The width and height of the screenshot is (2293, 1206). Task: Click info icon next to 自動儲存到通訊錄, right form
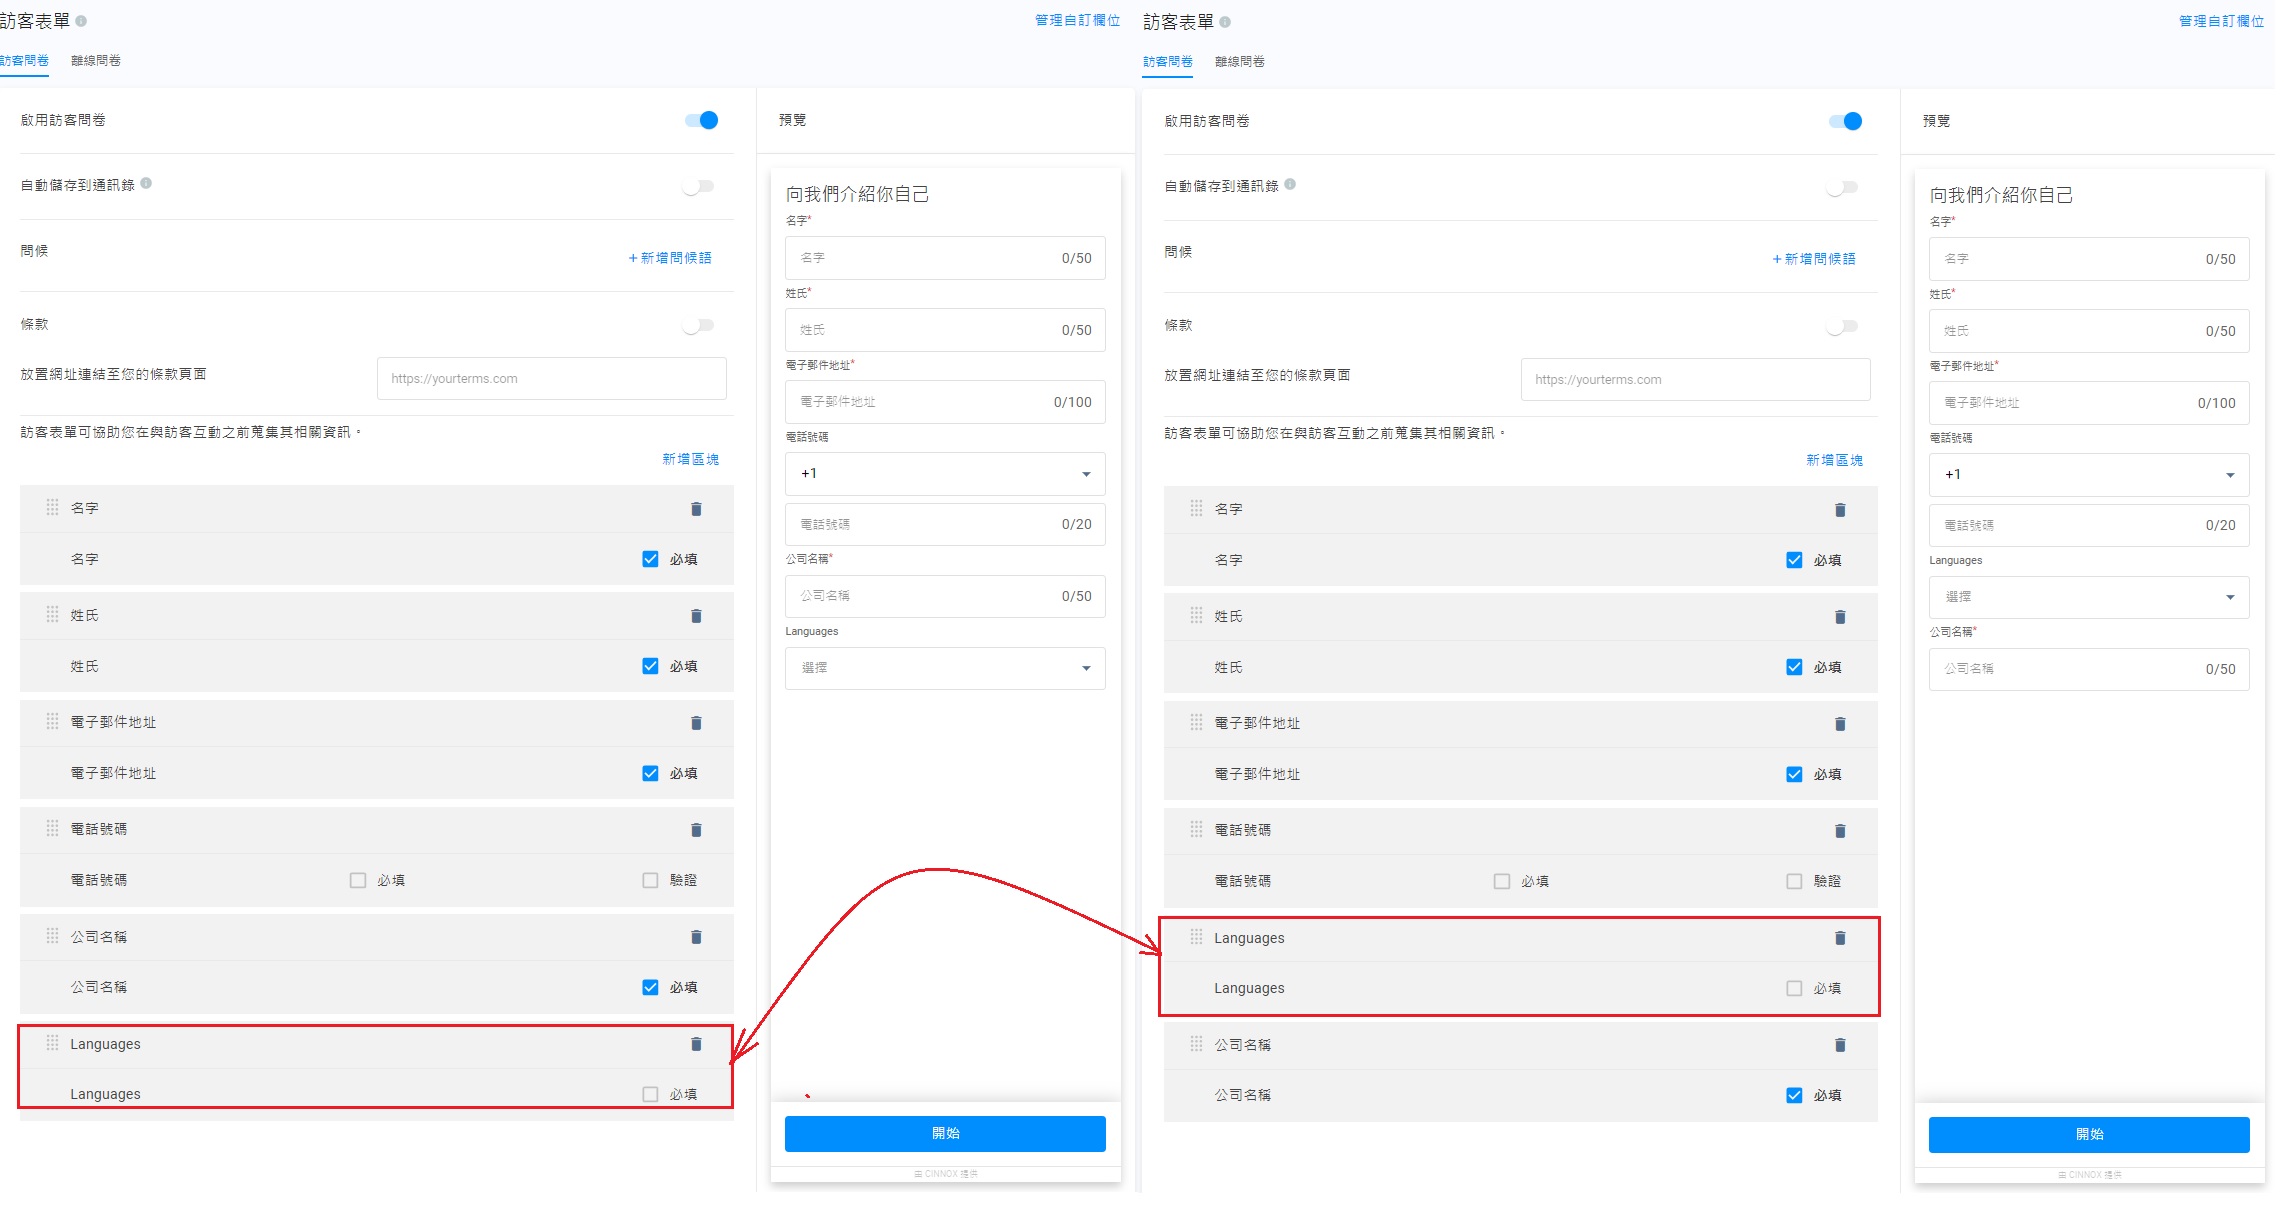(x=1290, y=184)
